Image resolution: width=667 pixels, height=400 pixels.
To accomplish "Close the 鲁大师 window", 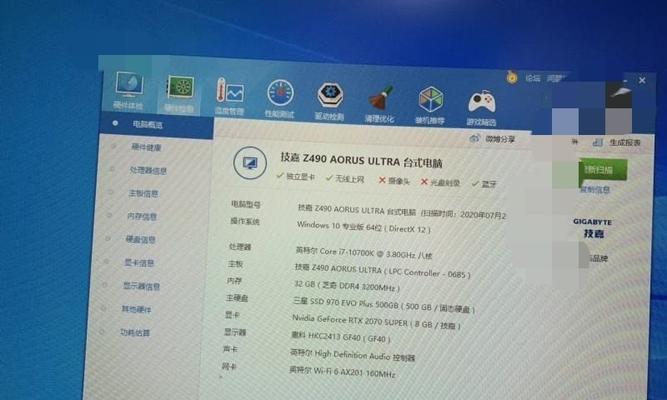I will coord(642,80).
